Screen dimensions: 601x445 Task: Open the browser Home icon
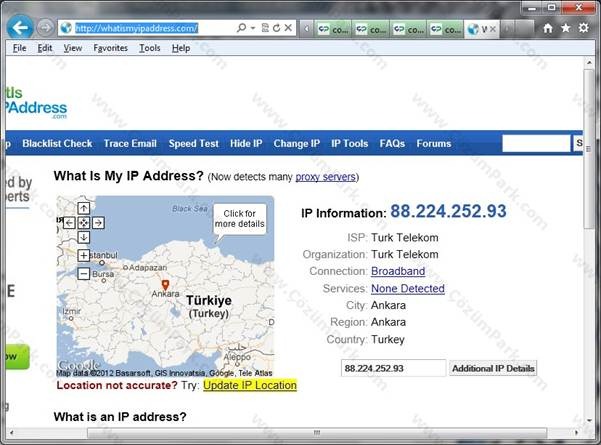[548, 28]
